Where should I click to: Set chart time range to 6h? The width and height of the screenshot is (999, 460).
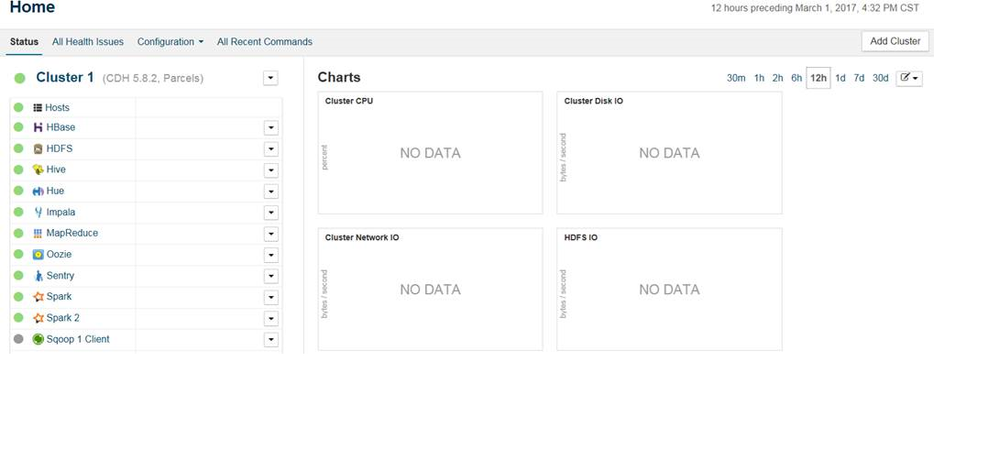pos(796,78)
